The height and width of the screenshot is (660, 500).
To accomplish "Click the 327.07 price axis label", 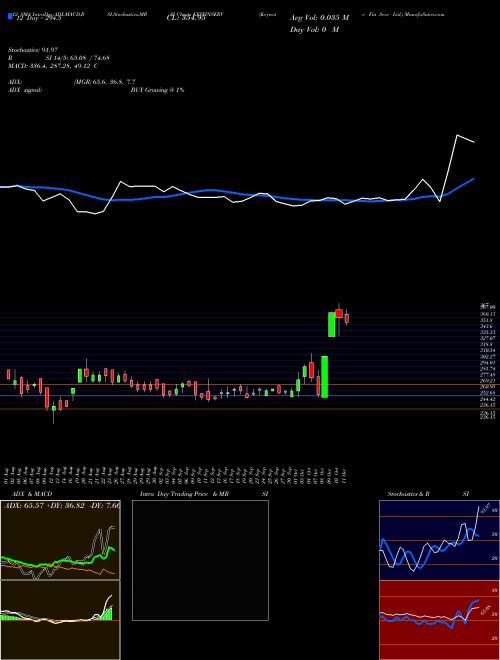I will point(488,338).
